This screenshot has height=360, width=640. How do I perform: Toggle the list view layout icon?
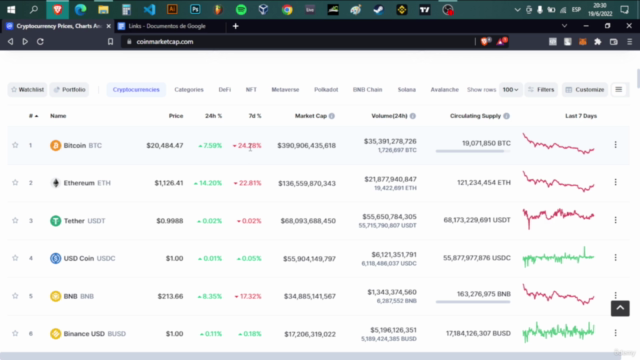pos(619,89)
